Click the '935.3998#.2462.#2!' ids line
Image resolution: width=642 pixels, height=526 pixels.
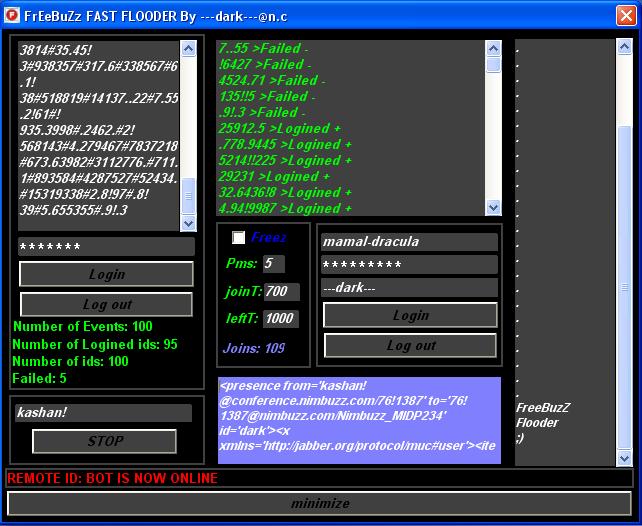coord(77,130)
